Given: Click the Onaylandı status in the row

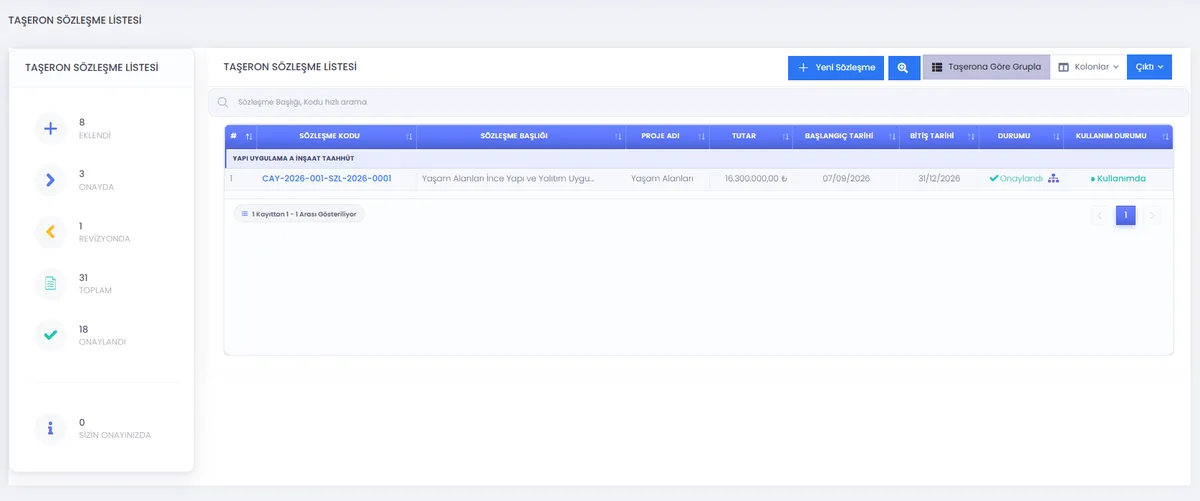Looking at the screenshot, I should (1016, 178).
